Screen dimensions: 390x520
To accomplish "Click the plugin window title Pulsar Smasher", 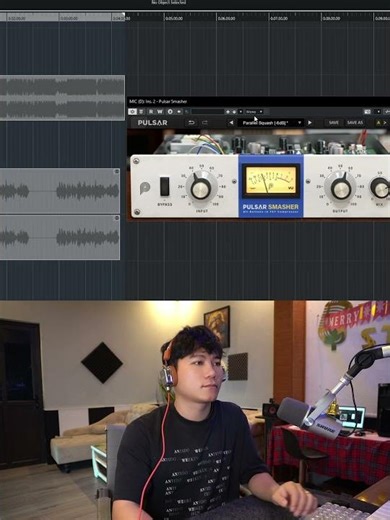I will tap(158, 101).
